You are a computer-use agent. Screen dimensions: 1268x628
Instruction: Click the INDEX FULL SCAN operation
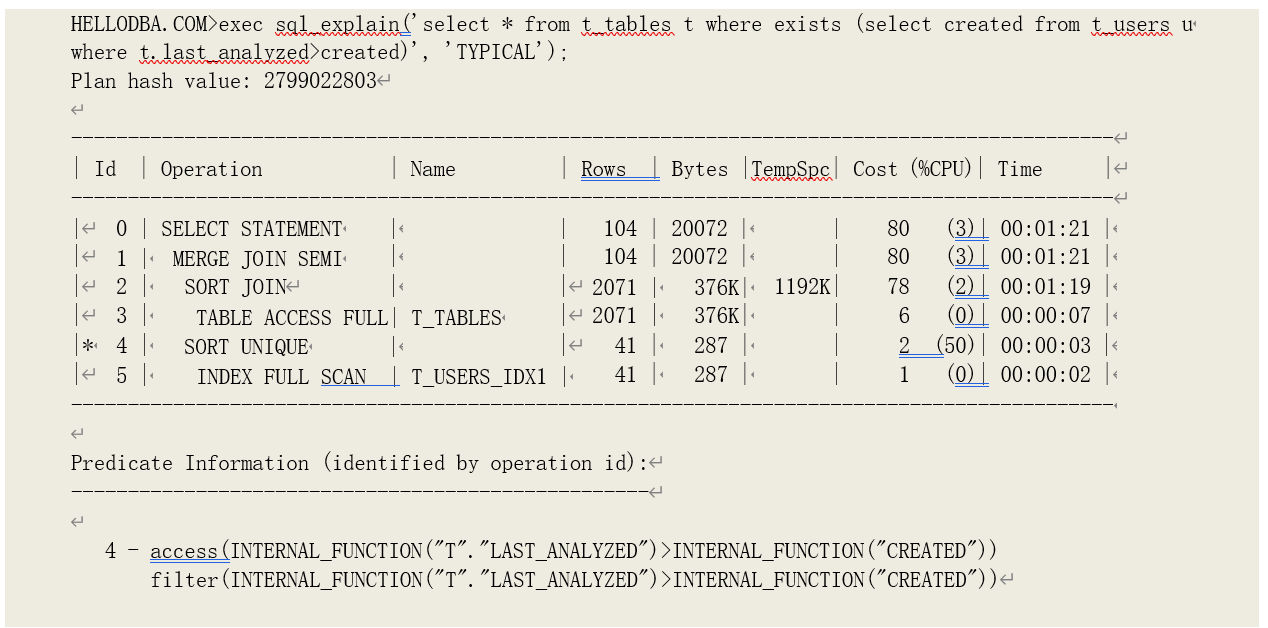pyautogui.click(x=282, y=377)
